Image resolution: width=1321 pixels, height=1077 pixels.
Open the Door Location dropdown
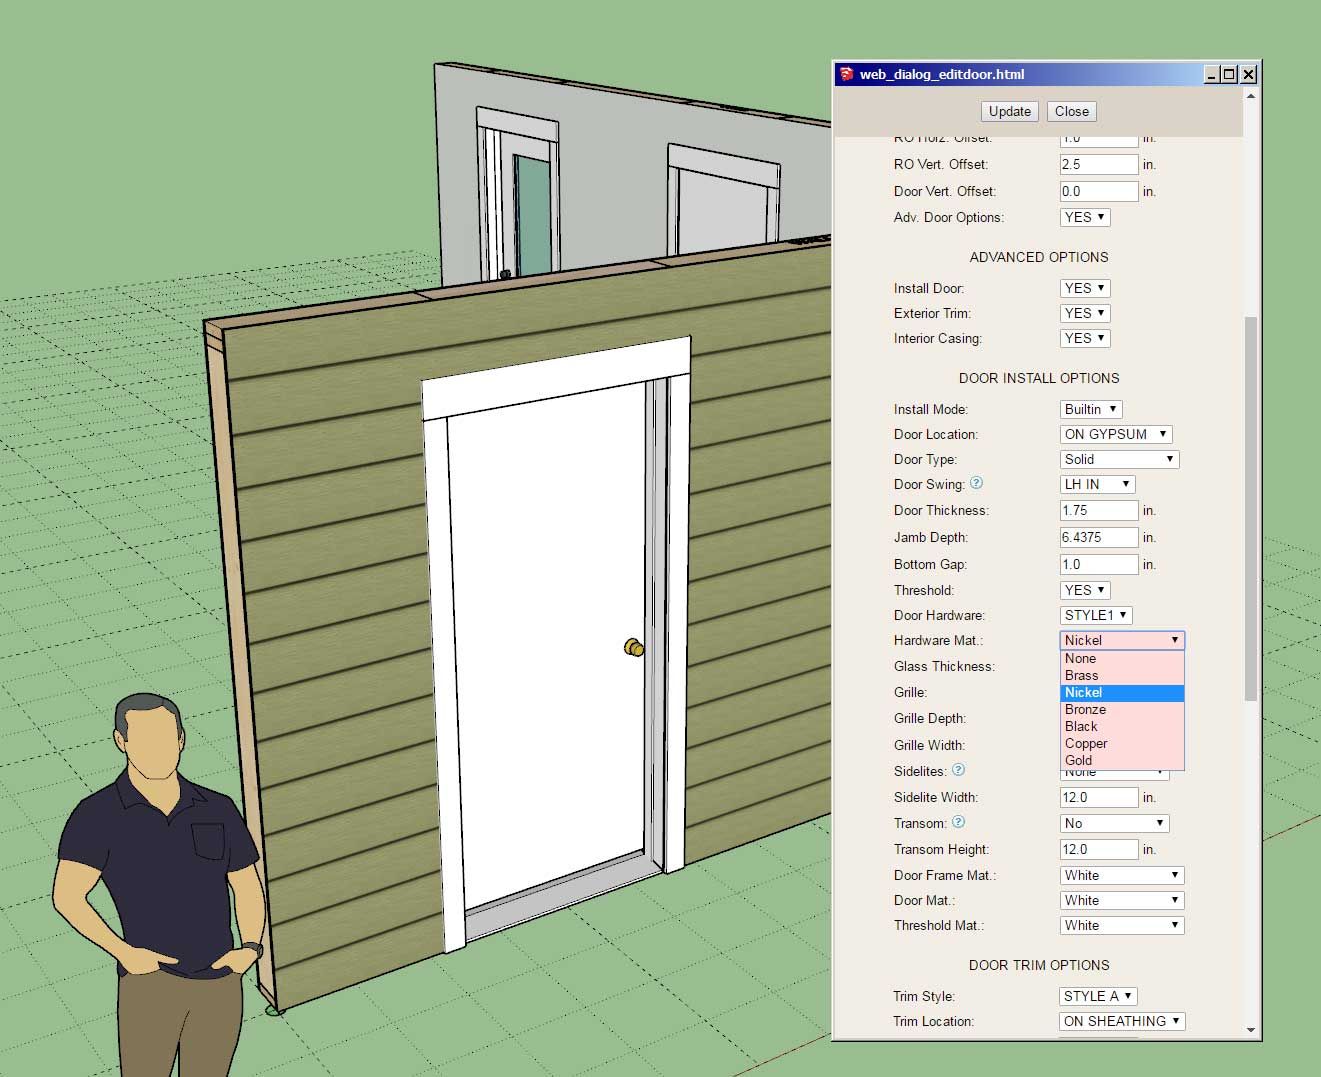[x=1115, y=434]
